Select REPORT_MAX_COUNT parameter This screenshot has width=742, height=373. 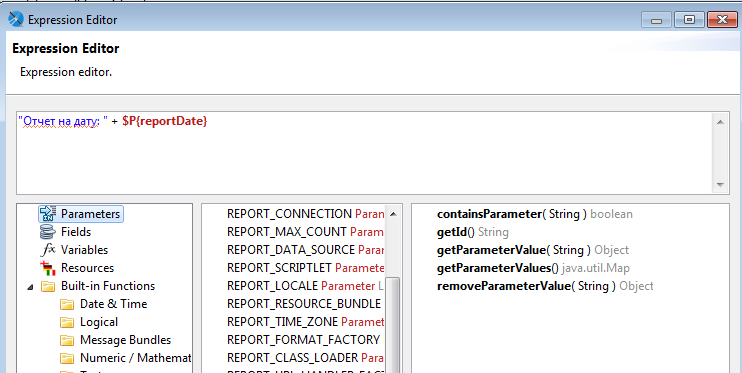[x=305, y=232]
